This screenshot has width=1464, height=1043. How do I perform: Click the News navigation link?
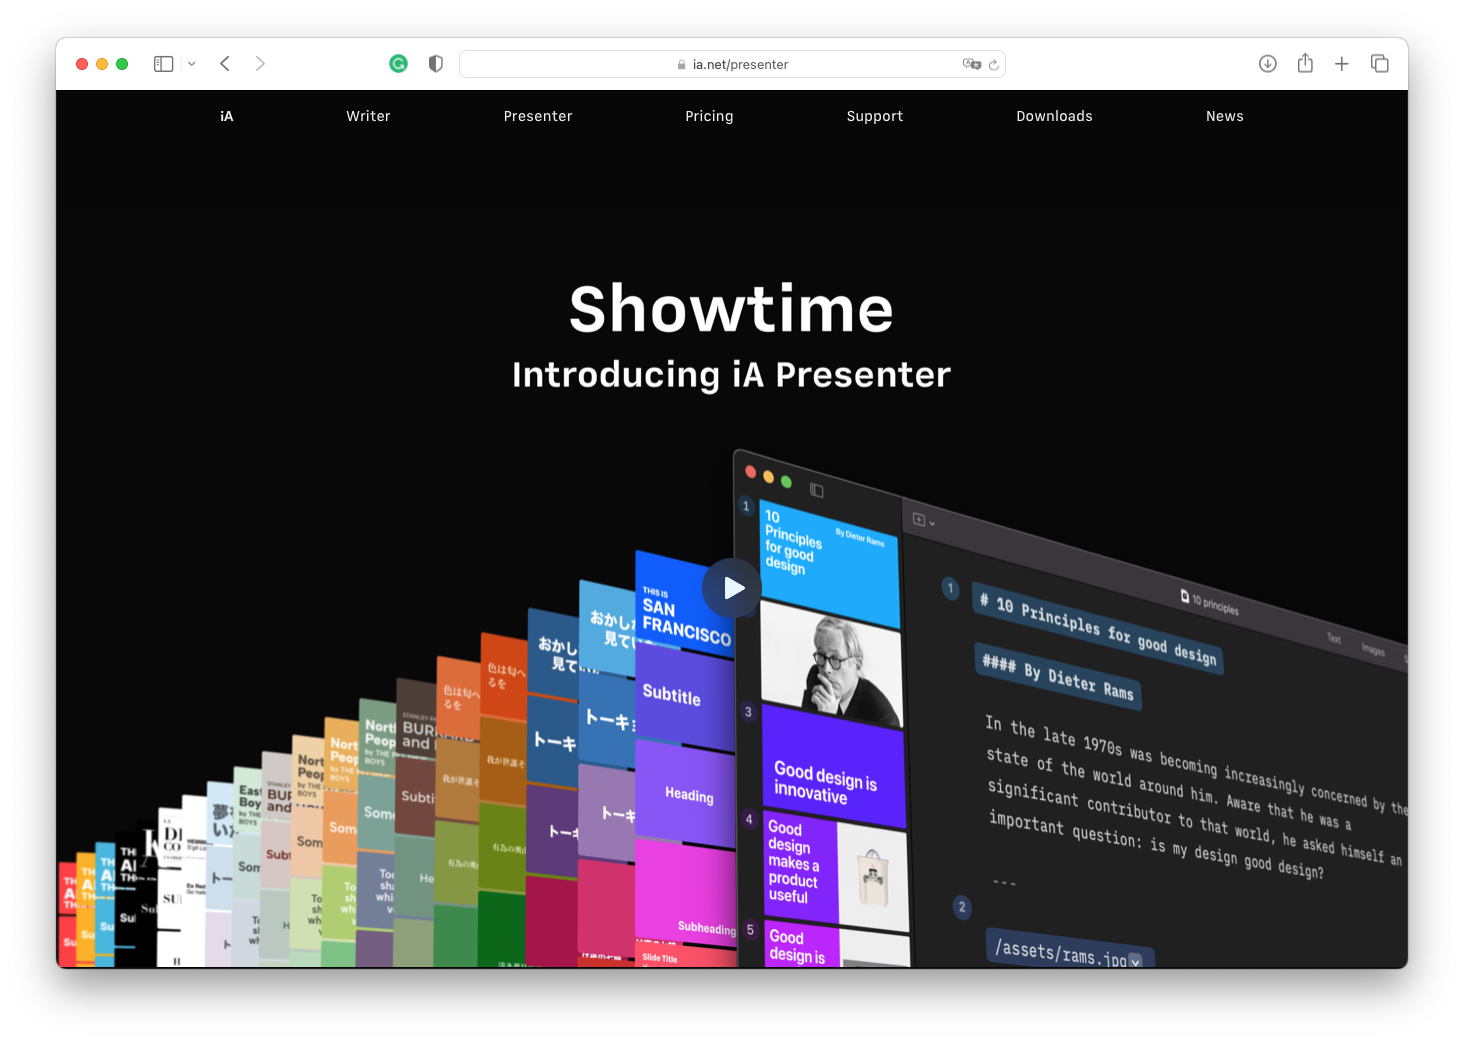(x=1224, y=116)
